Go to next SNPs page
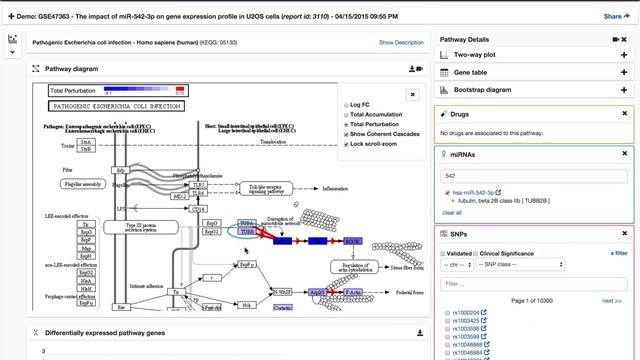 [612, 301]
